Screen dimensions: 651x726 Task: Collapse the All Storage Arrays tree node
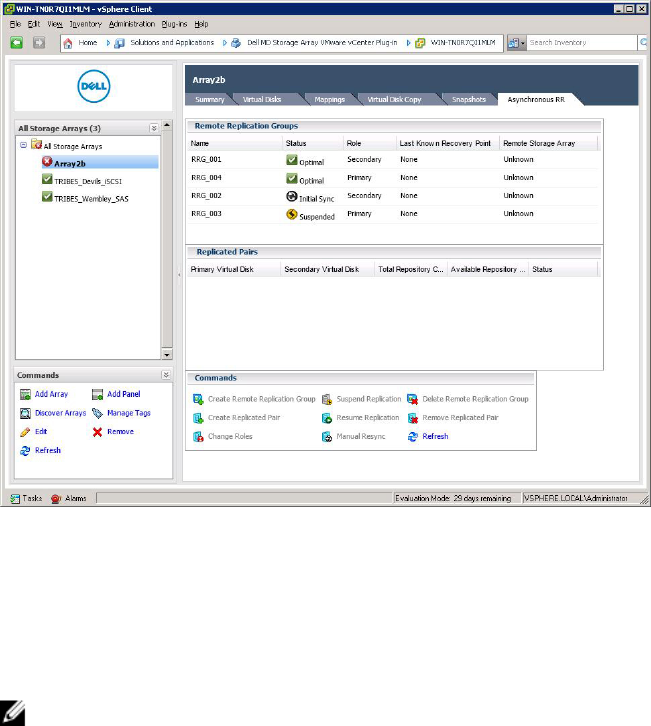pos(23,146)
